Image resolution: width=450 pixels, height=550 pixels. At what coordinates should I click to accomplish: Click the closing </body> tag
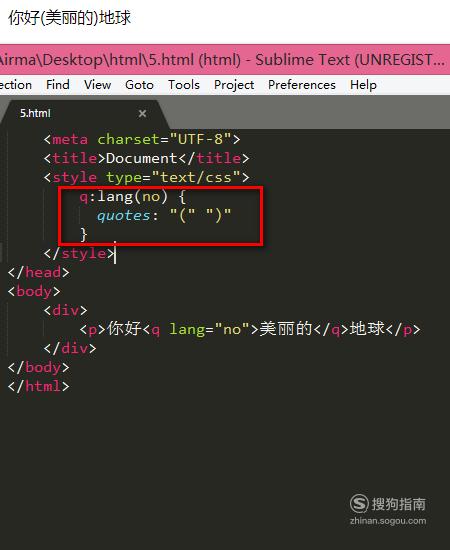click(x=39, y=367)
